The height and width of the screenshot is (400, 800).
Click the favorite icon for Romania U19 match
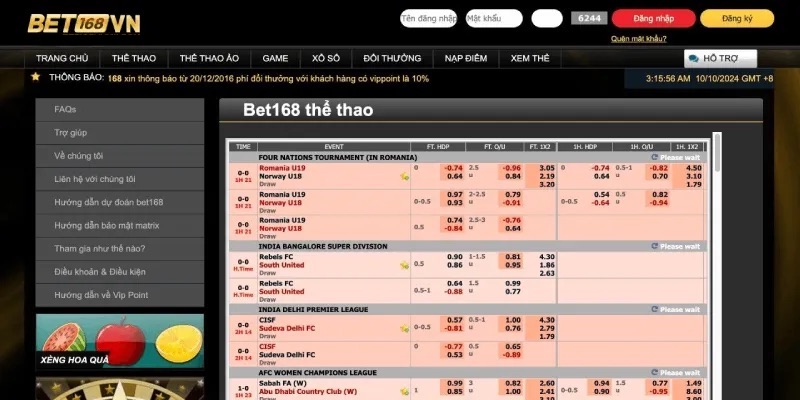coord(404,176)
